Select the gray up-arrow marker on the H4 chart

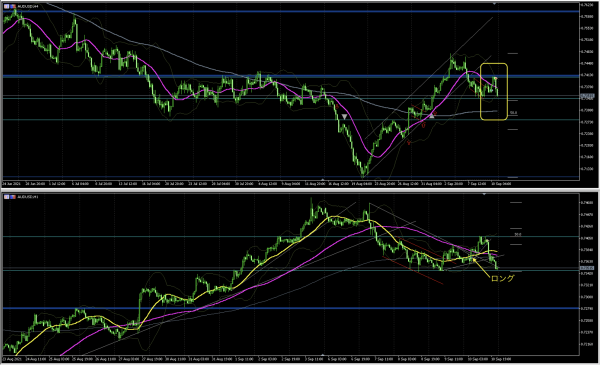tap(432, 115)
